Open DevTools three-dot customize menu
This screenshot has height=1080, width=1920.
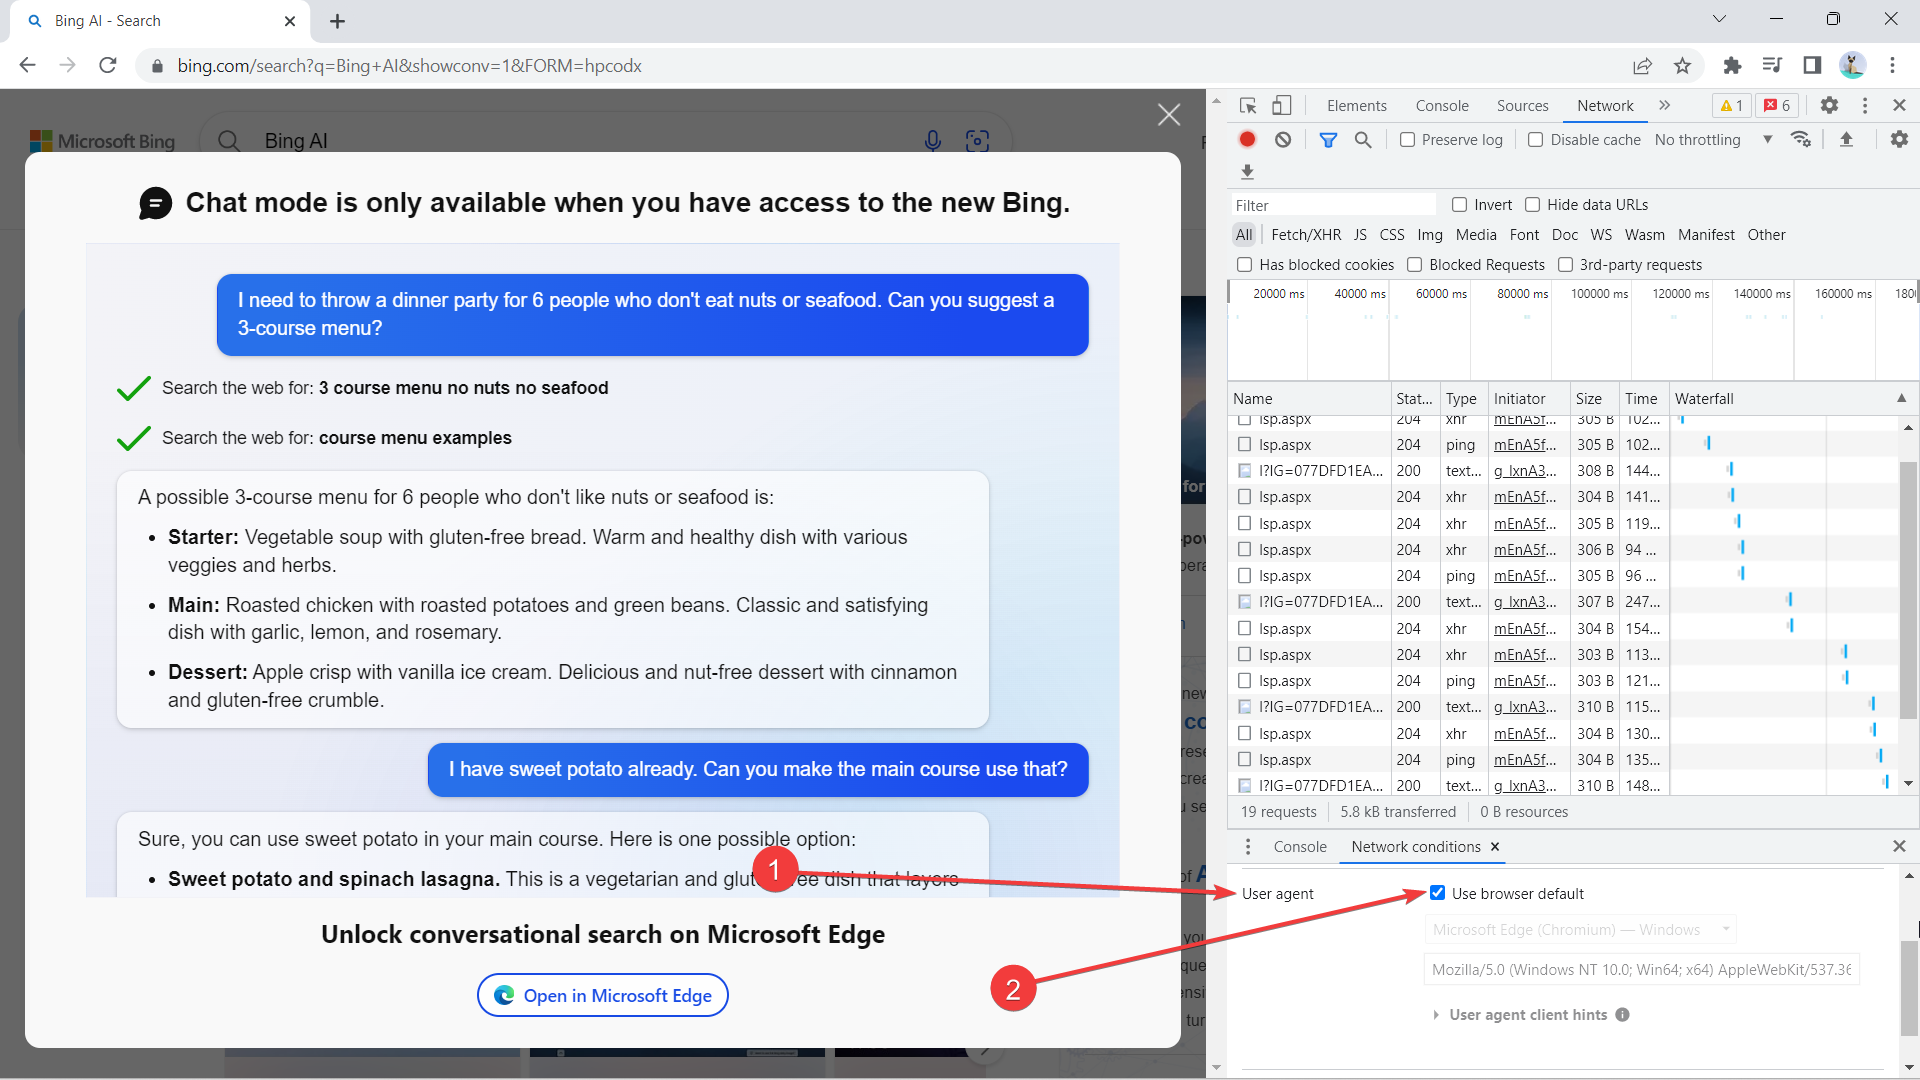(x=1865, y=106)
